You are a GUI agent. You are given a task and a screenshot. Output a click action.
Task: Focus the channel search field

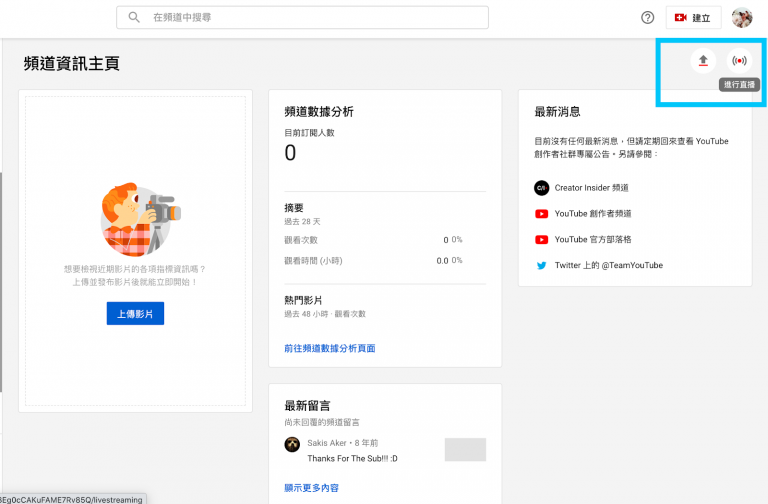click(x=302, y=17)
